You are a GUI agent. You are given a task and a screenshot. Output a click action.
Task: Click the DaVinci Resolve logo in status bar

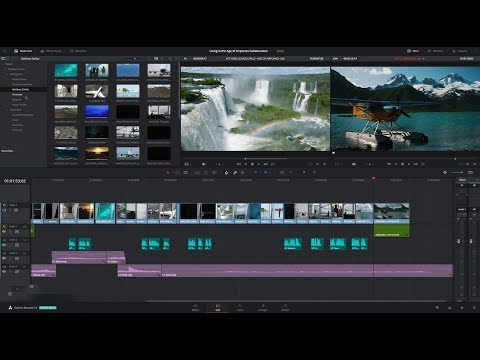click(10, 308)
